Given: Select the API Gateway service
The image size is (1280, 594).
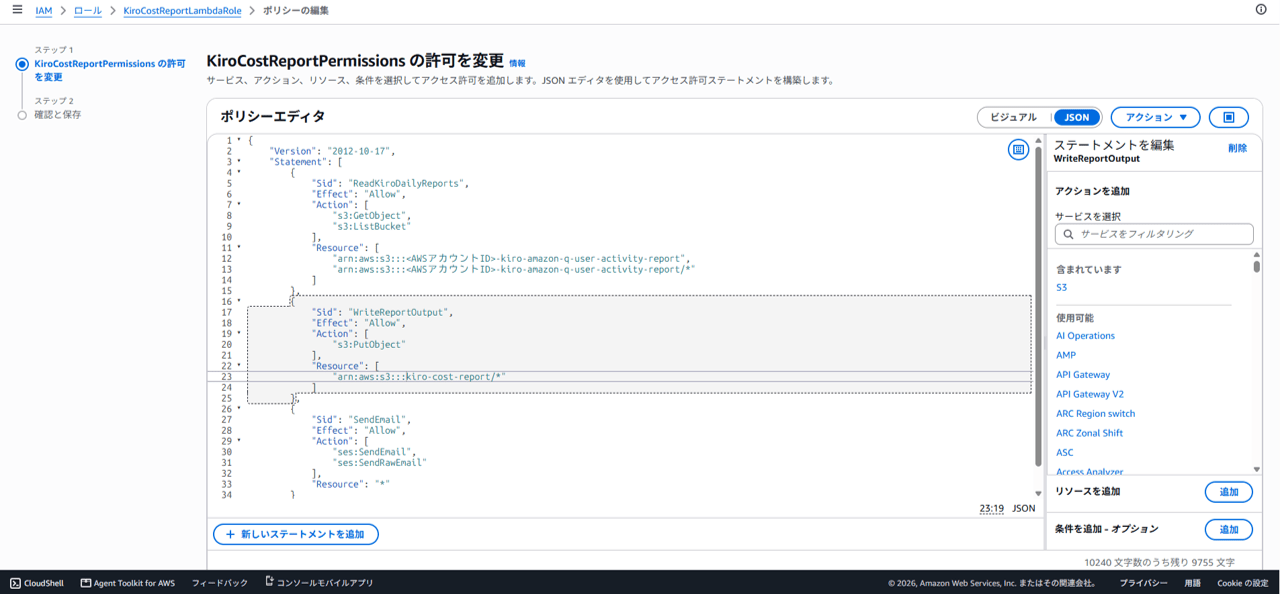Looking at the screenshot, I should 1083,375.
